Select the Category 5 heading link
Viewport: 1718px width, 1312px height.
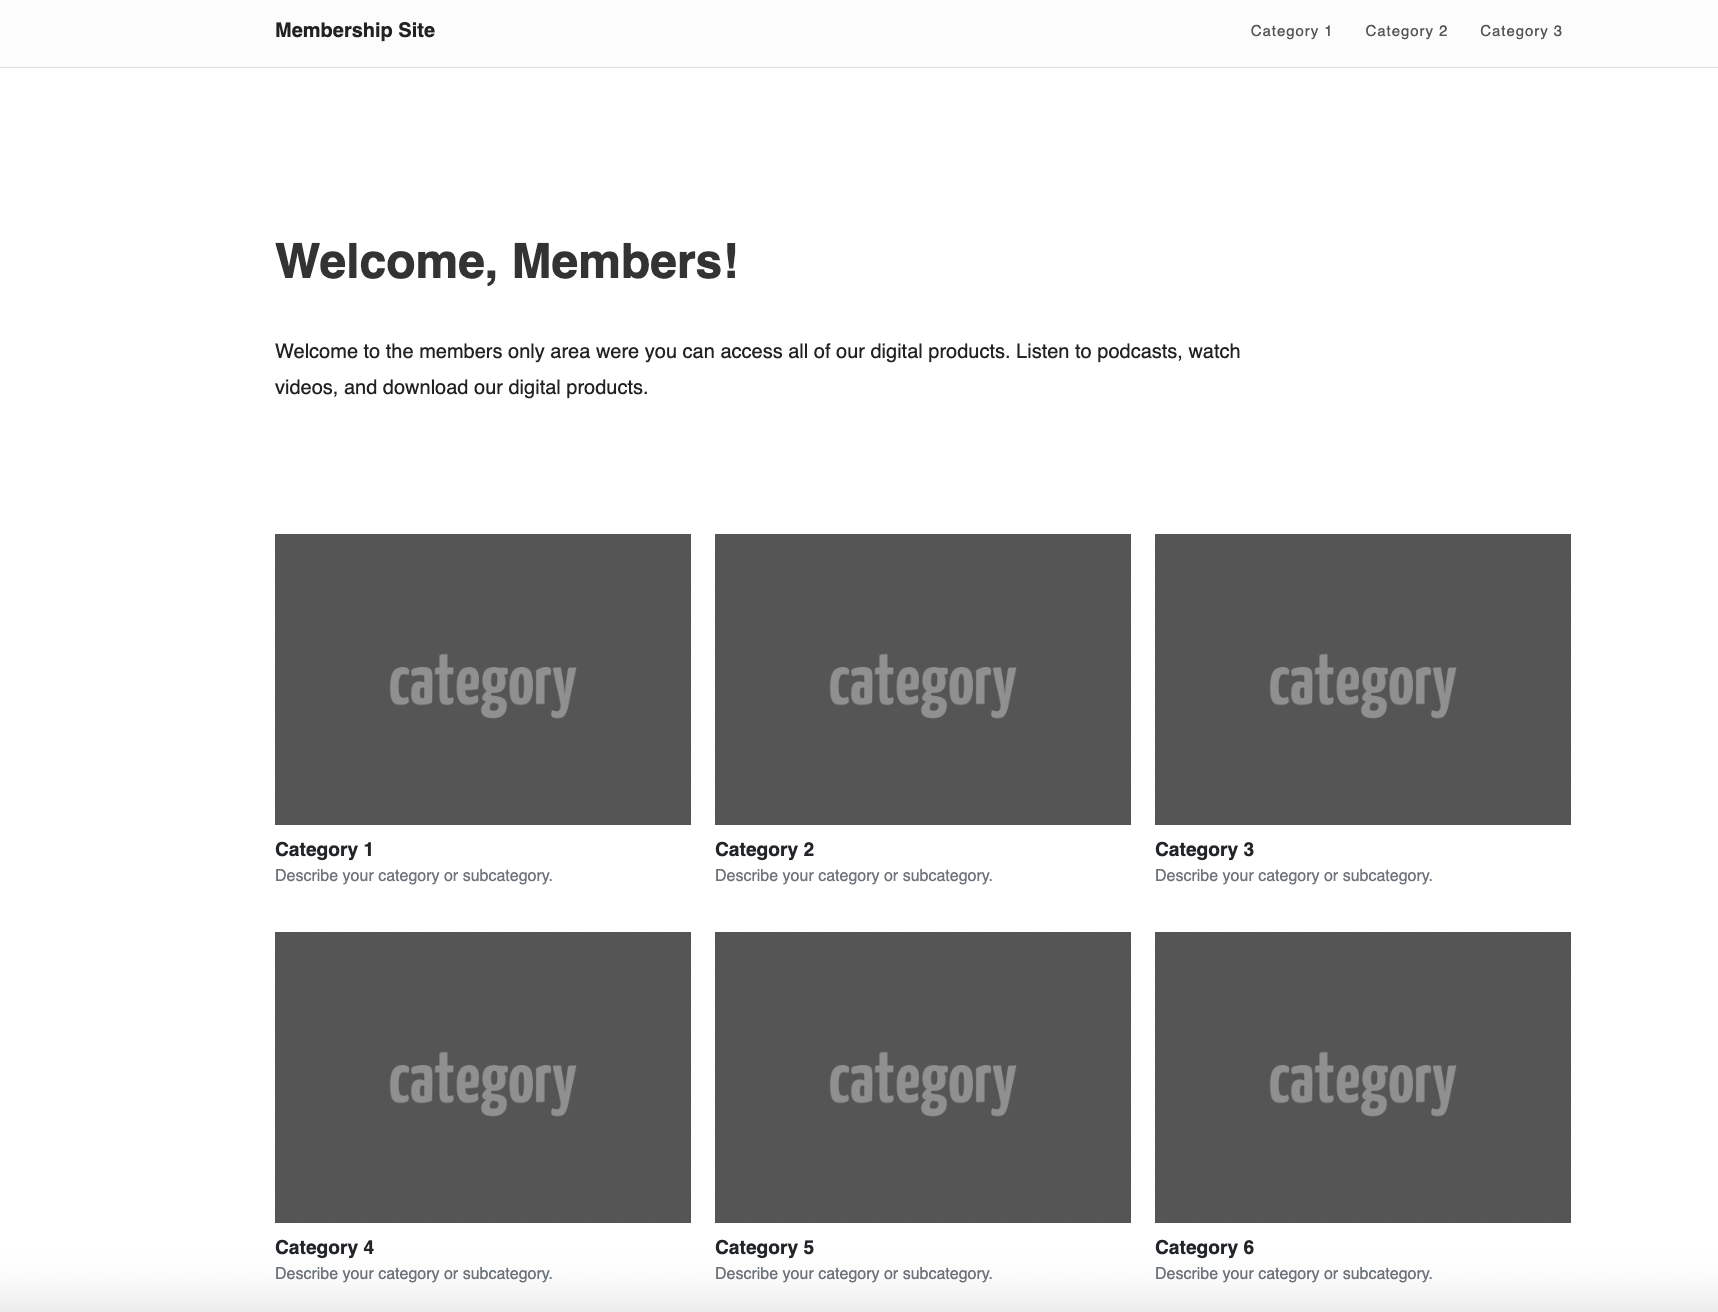(x=764, y=1247)
